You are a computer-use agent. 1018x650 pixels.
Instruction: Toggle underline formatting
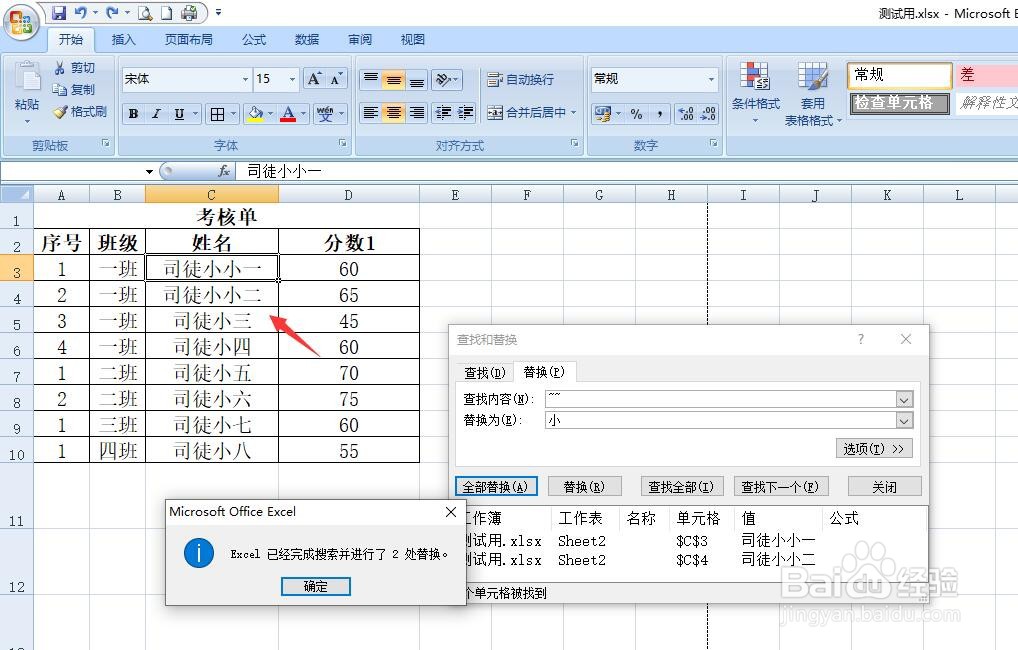click(x=179, y=114)
